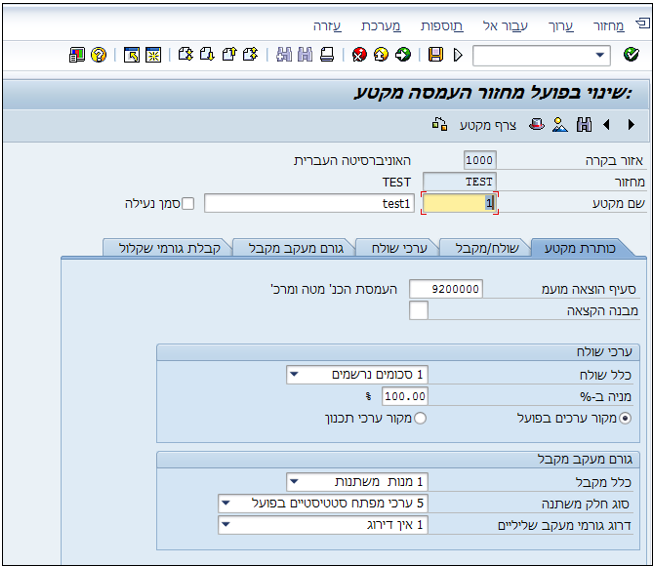Toggle the סמן נעילה checkbox
This screenshot has width=657, height=570.
(x=188, y=204)
